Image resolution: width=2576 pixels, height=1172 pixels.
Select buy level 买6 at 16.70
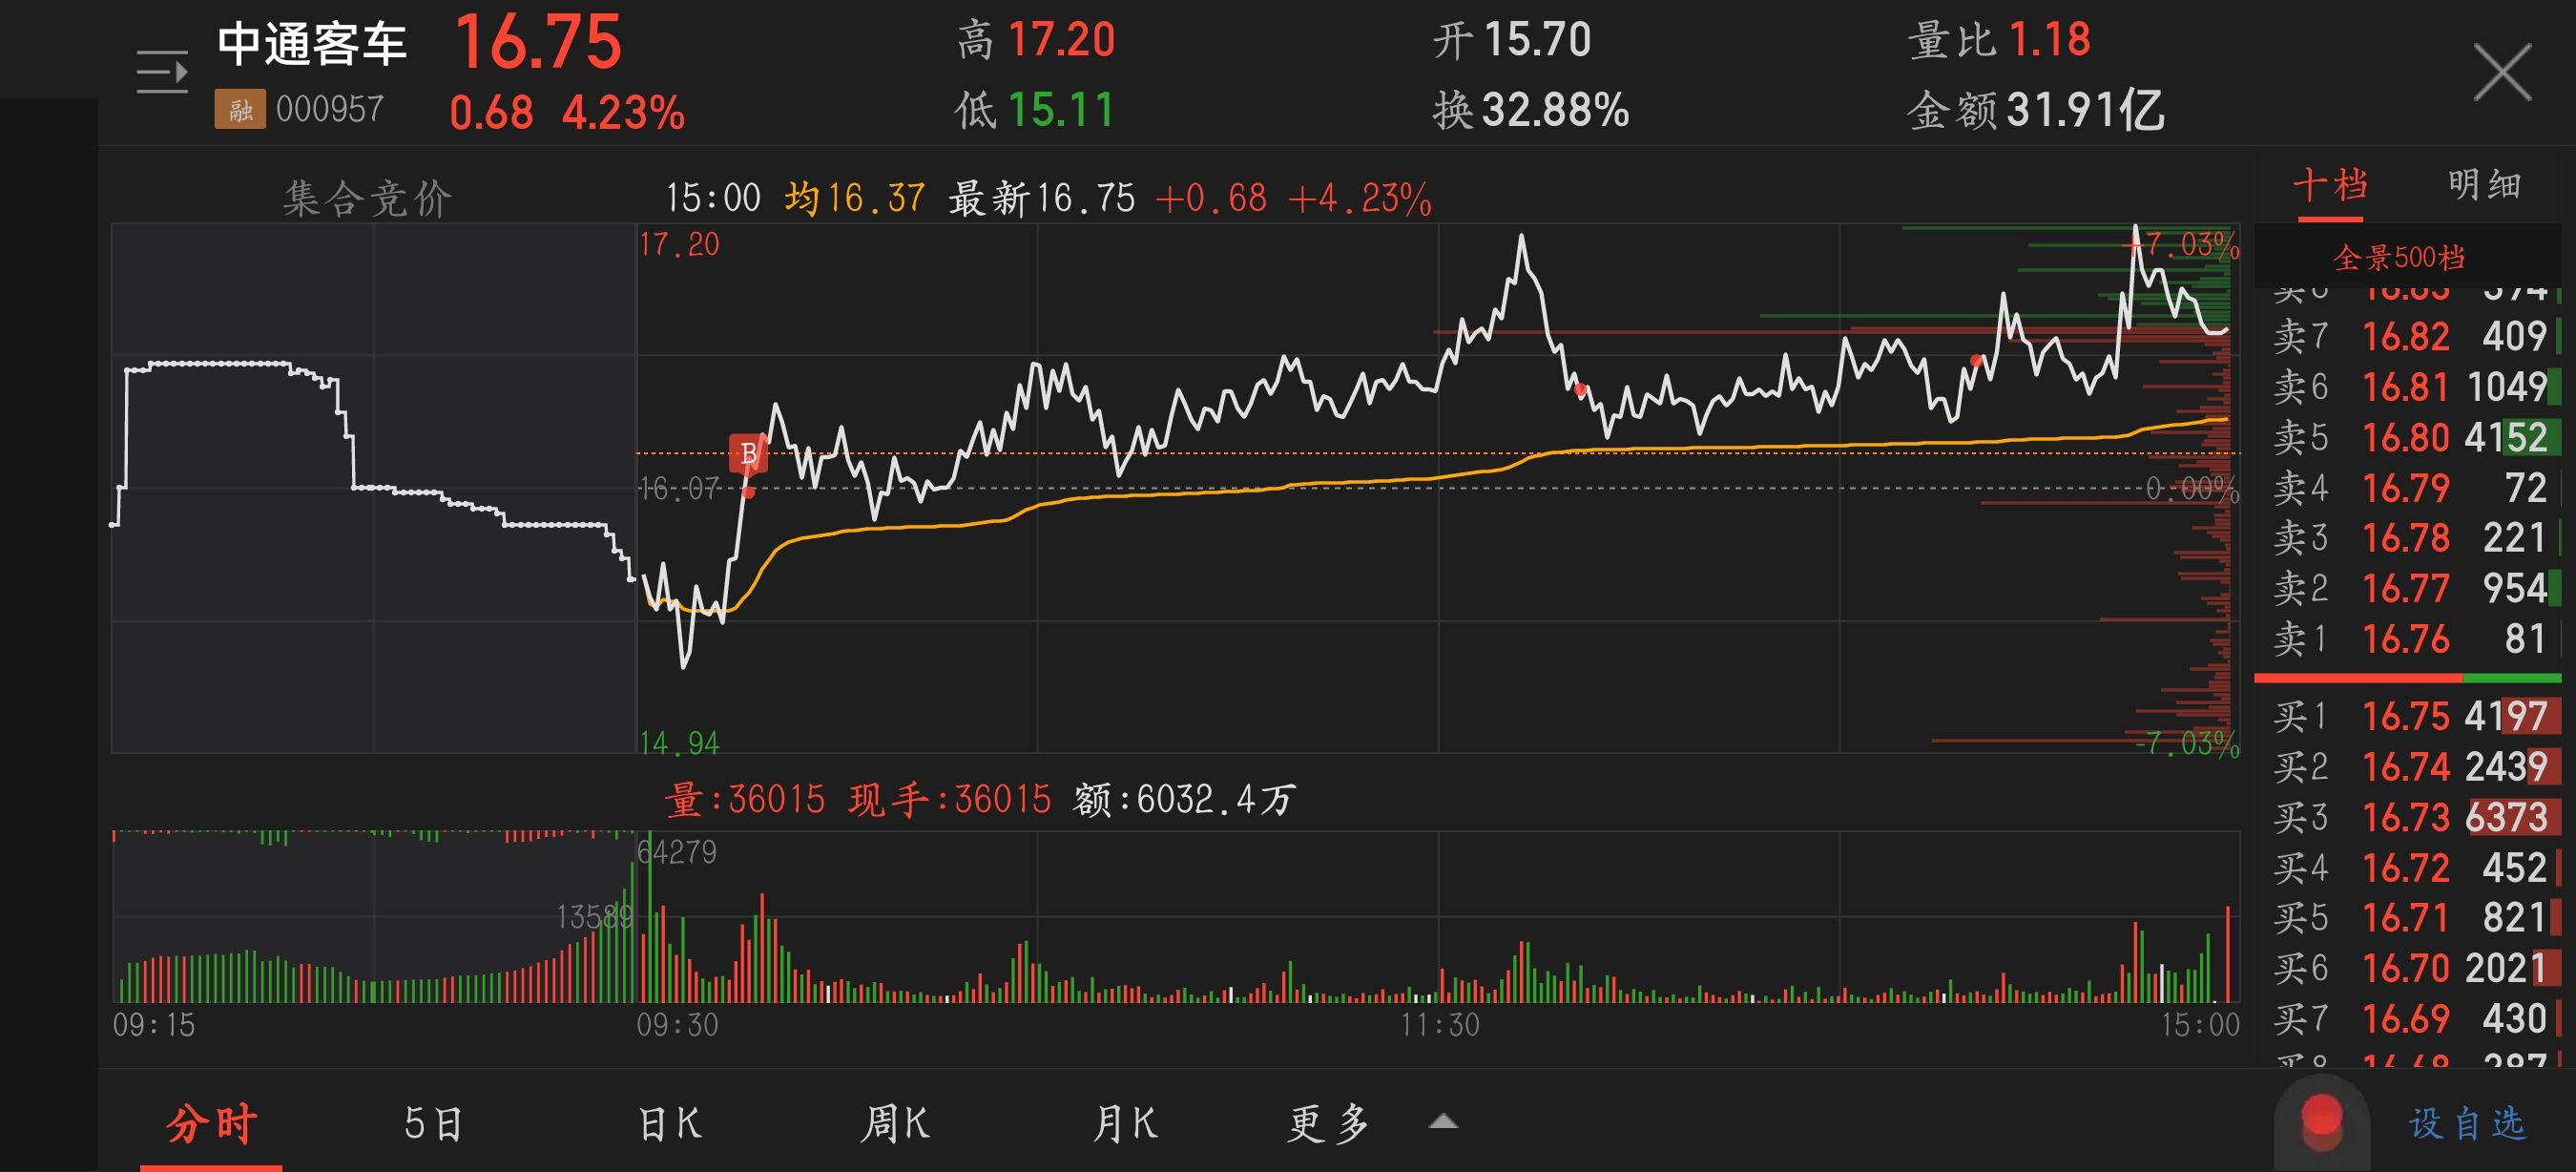(2408, 968)
